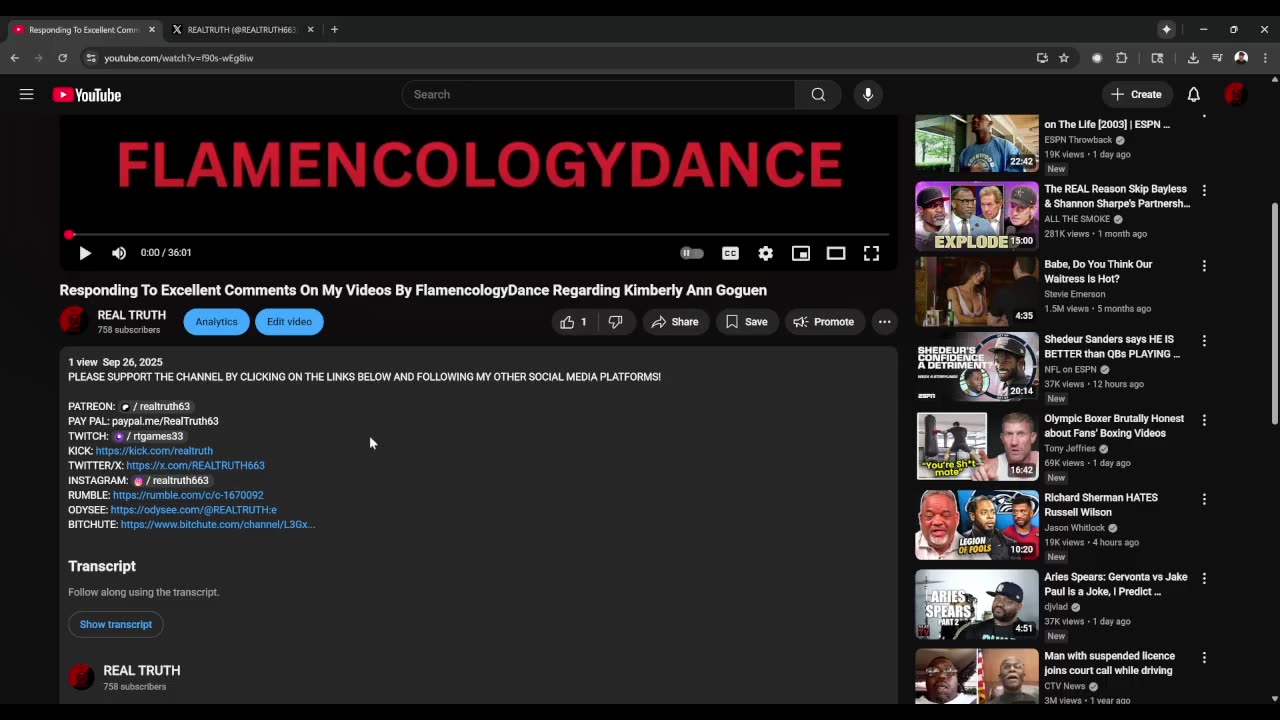Open the YouTube notifications bell
Viewport: 1280px width, 720px height.
point(1193,95)
